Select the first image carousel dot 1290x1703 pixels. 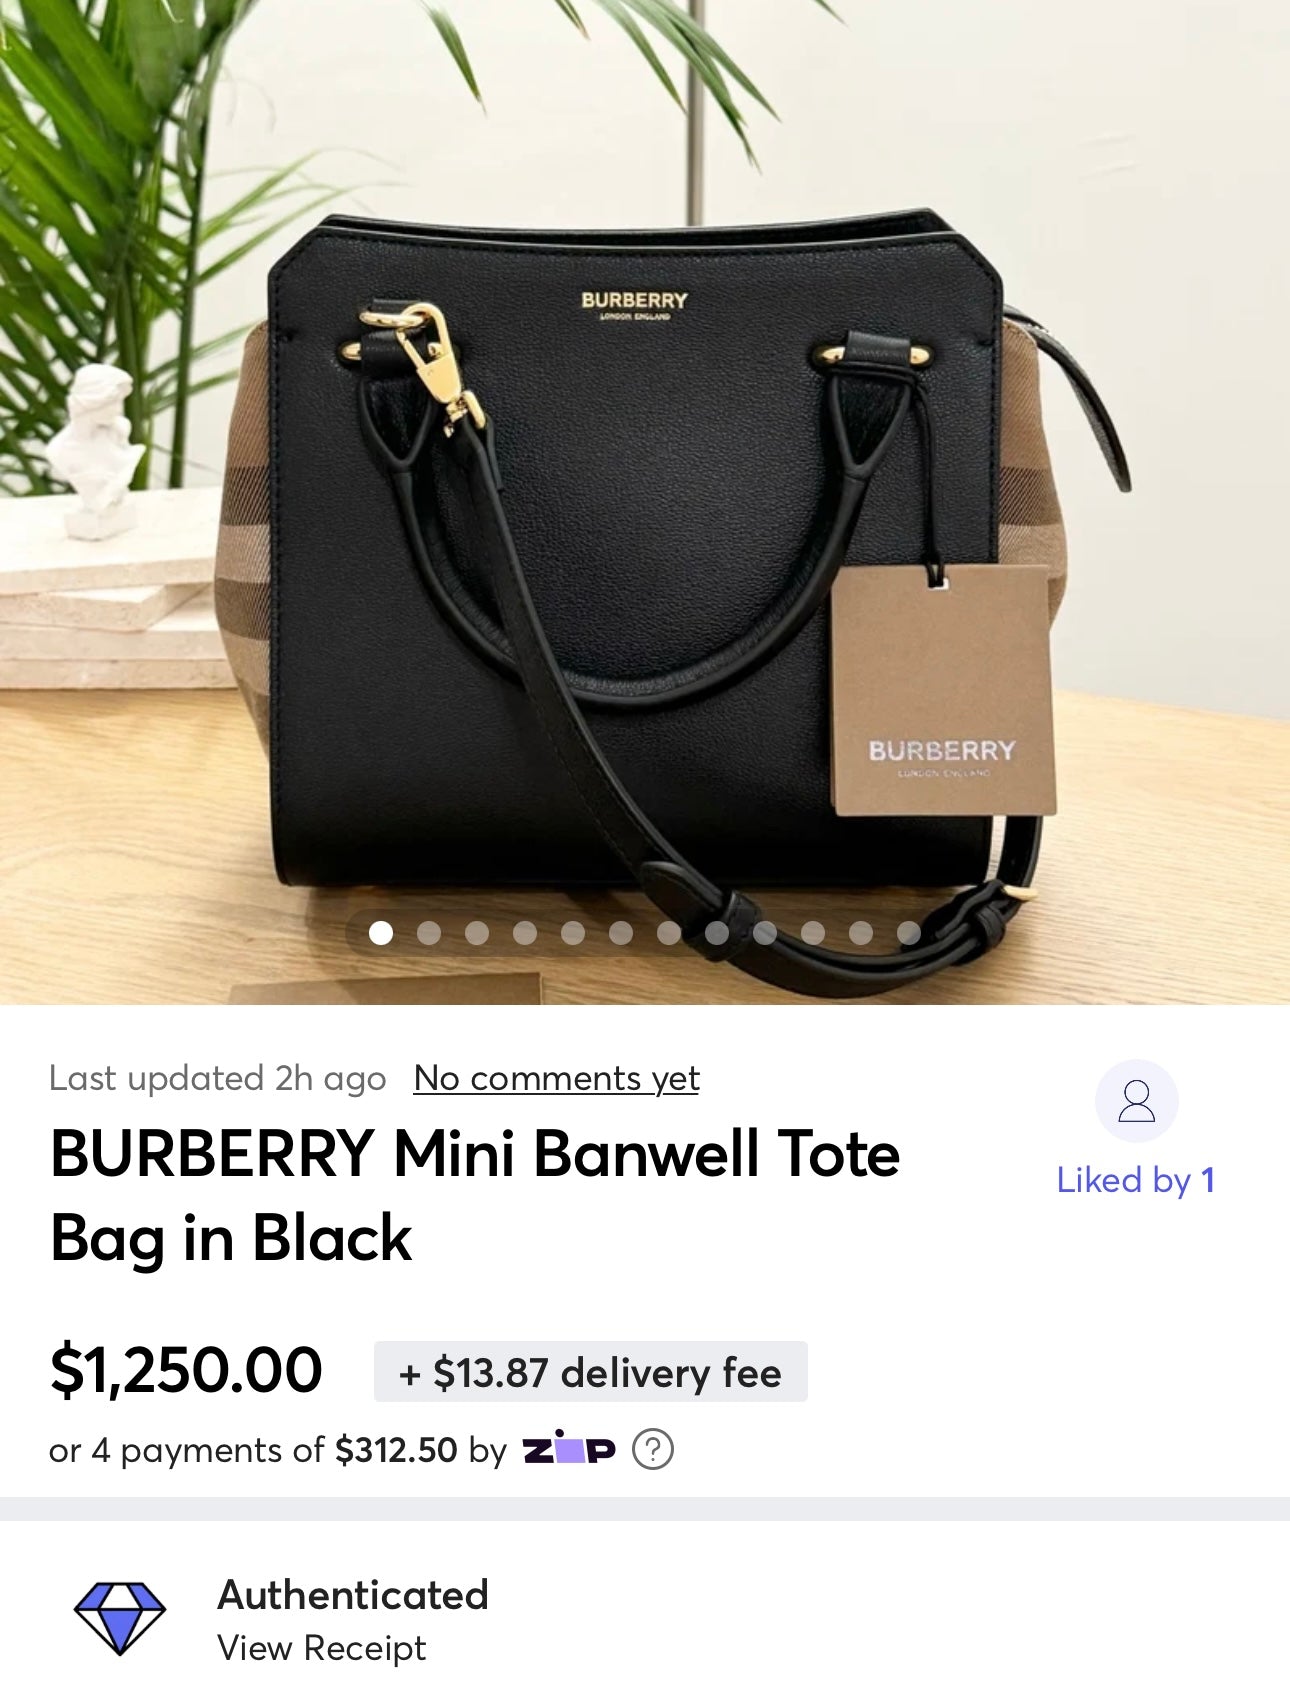(380, 933)
